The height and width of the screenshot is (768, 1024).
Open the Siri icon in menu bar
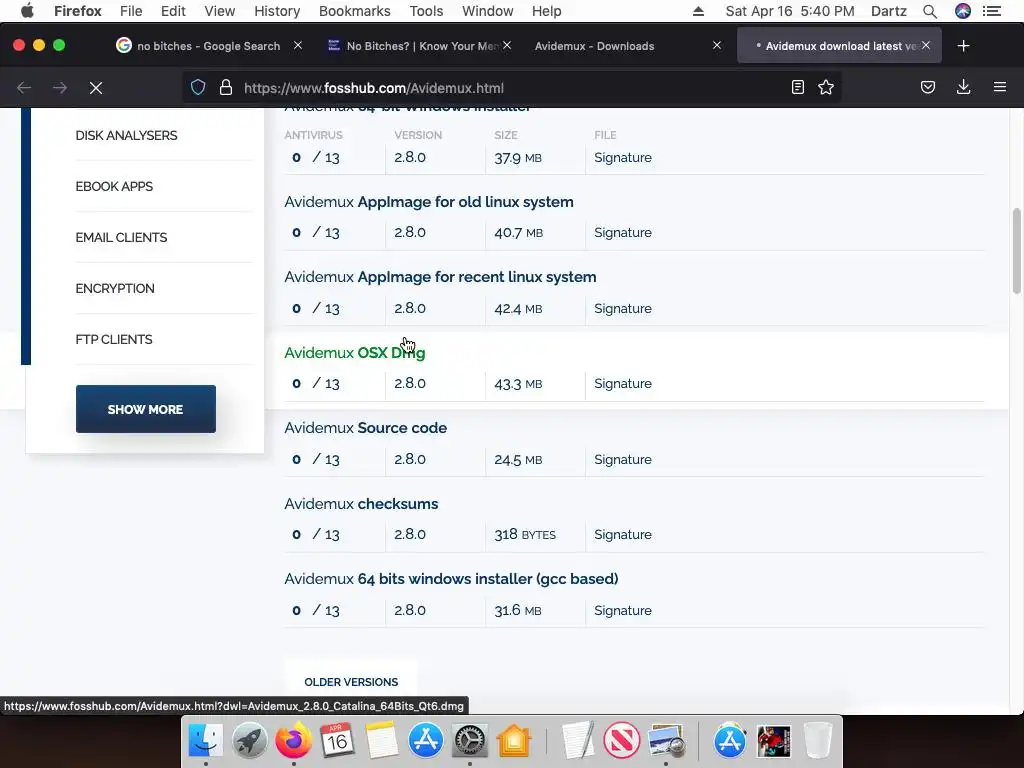963,11
